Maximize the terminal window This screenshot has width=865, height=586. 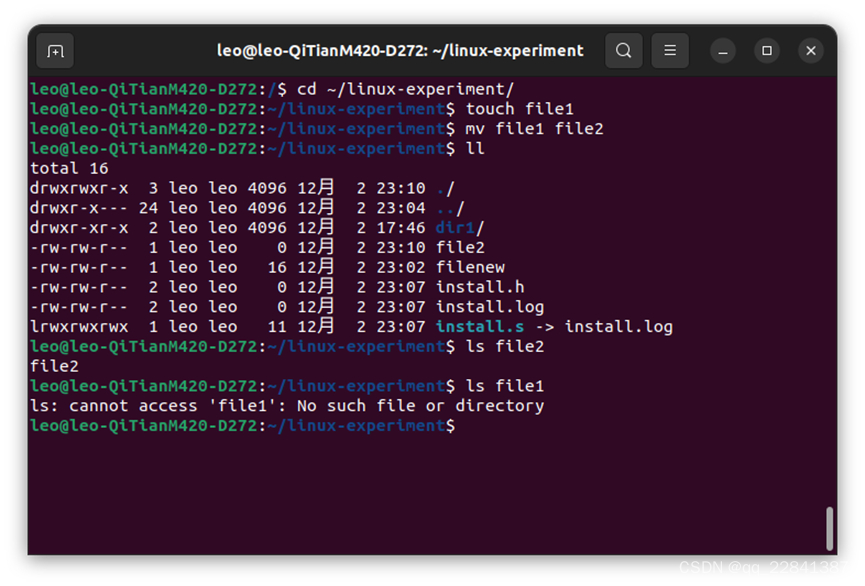pyautogui.click(x=766, y=50)
